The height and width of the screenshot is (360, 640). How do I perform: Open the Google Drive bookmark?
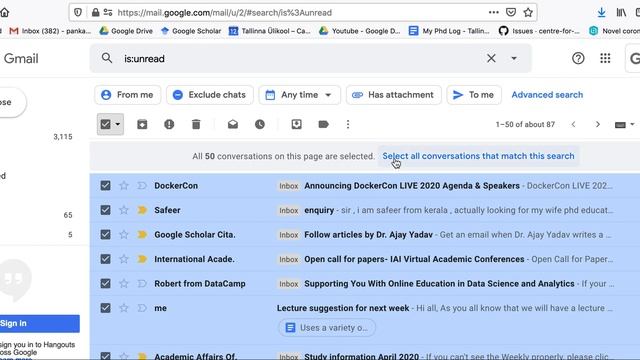tap(126, 31)
